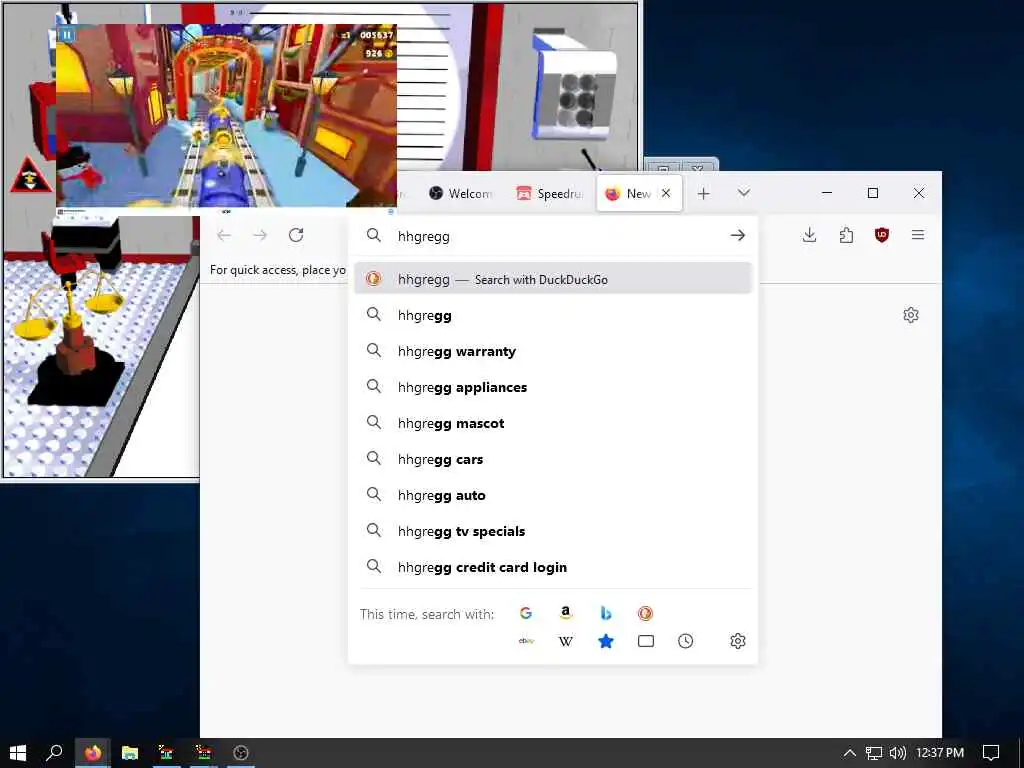The width and height of the screenshot is (1024, 768).
Task: Click into the address bar text 'hhgregg'
Action: [x=424, y=236]
